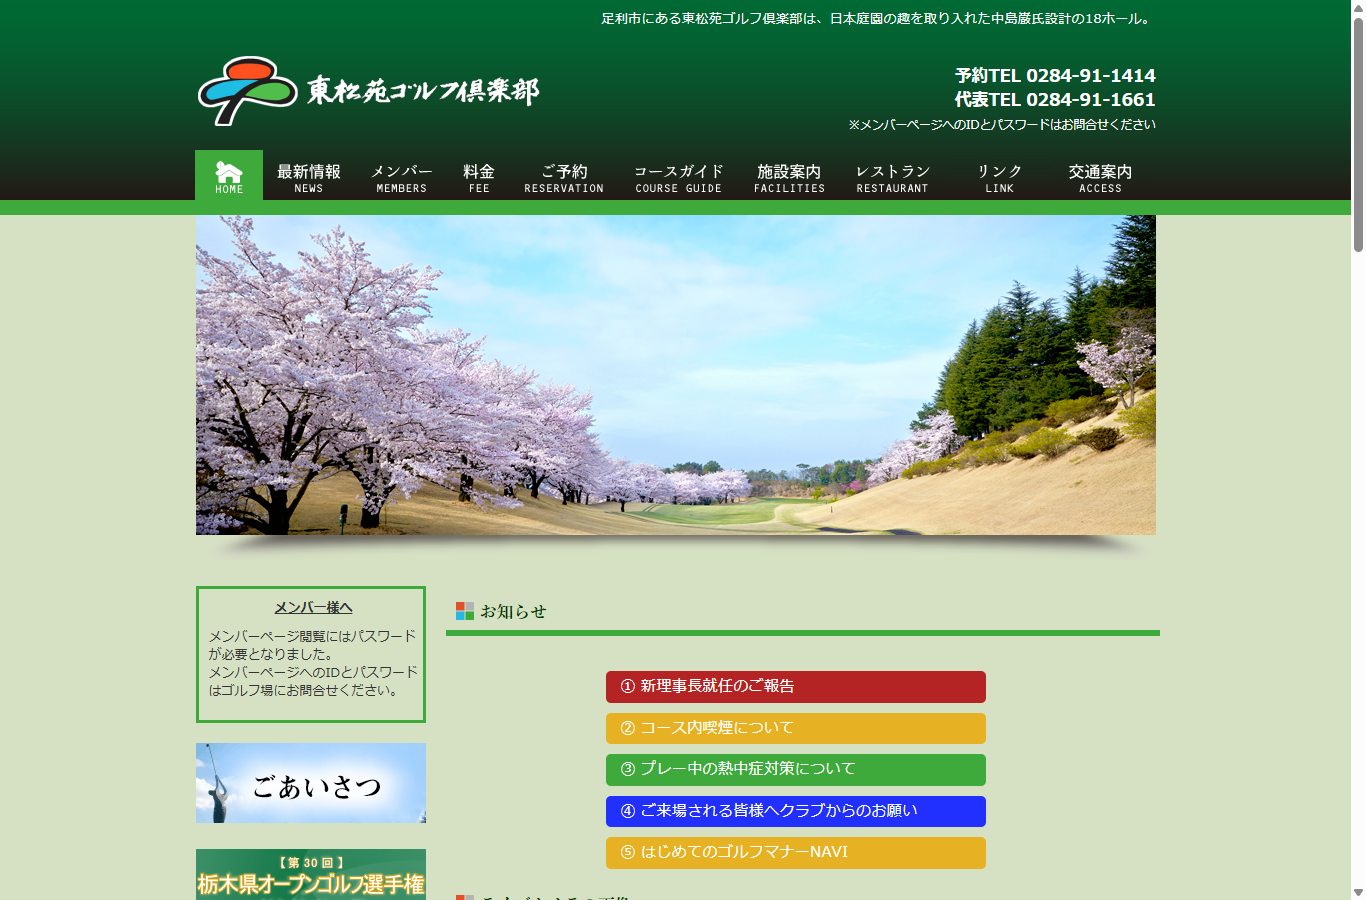Viewport: 1366px width, 900px height.
Task: Click the cherry blossom course hero image
Action: click(x=676, y=375)
